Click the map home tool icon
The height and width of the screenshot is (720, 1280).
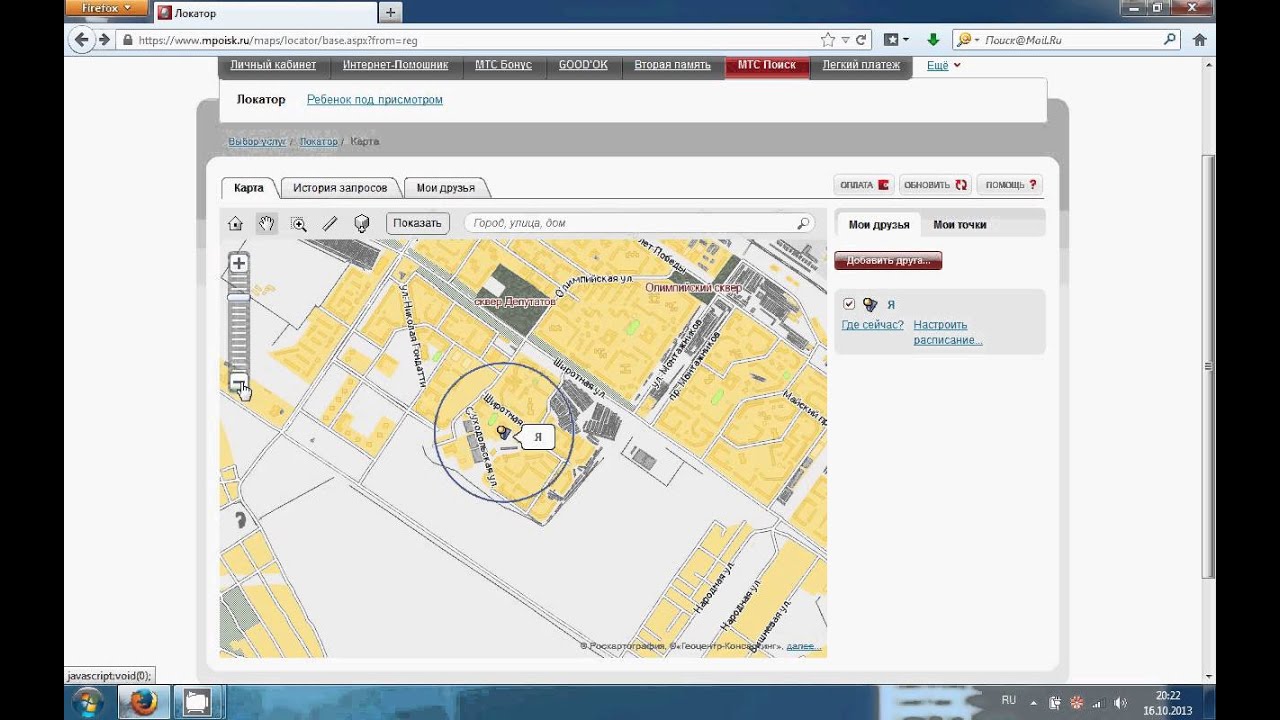(236, 224)
